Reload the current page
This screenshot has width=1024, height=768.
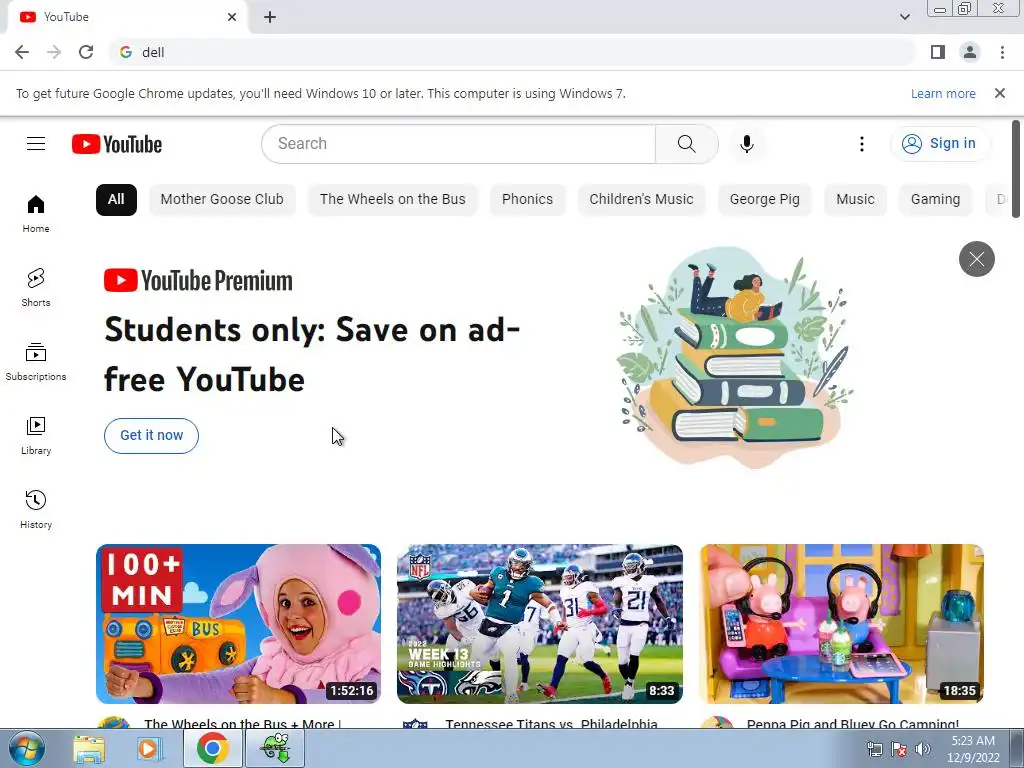86,52
